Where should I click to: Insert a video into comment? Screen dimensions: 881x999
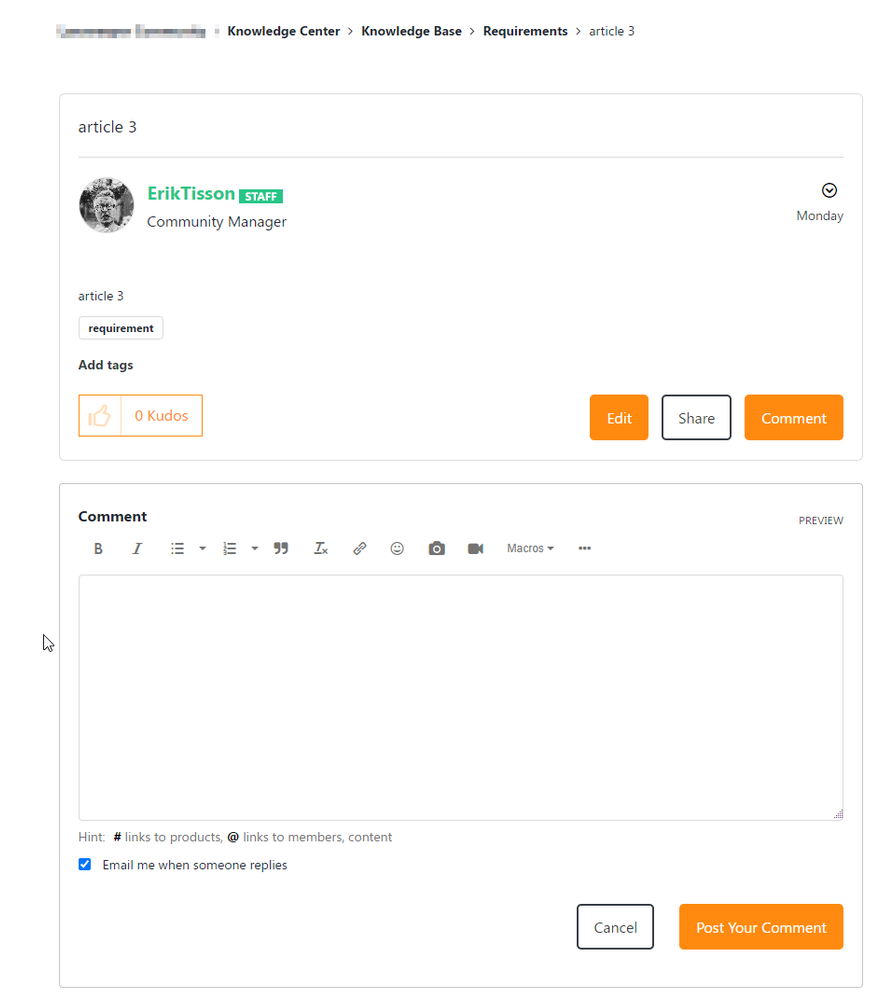(475, 549)
